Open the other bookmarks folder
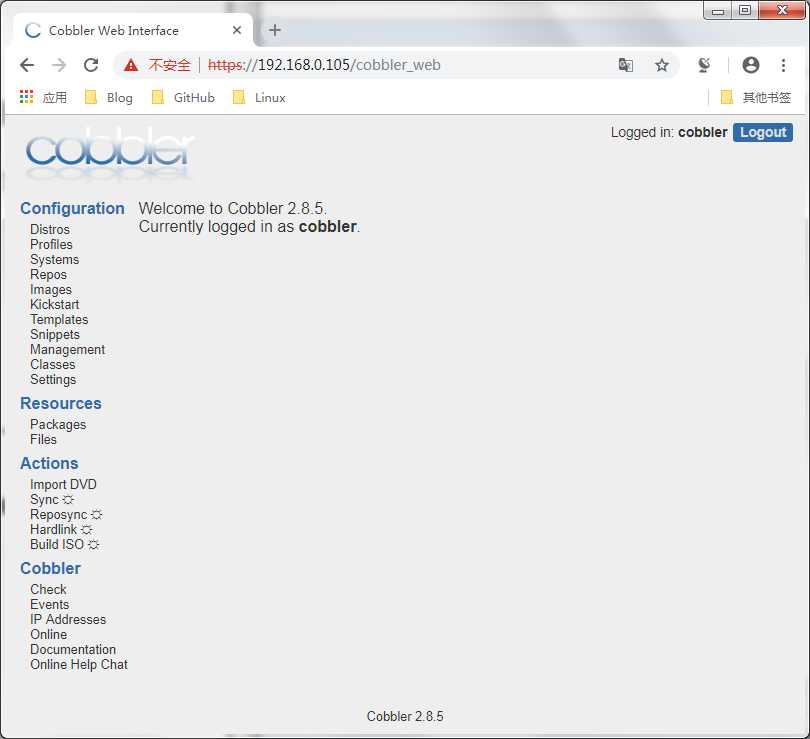 (x=755, y=97)
